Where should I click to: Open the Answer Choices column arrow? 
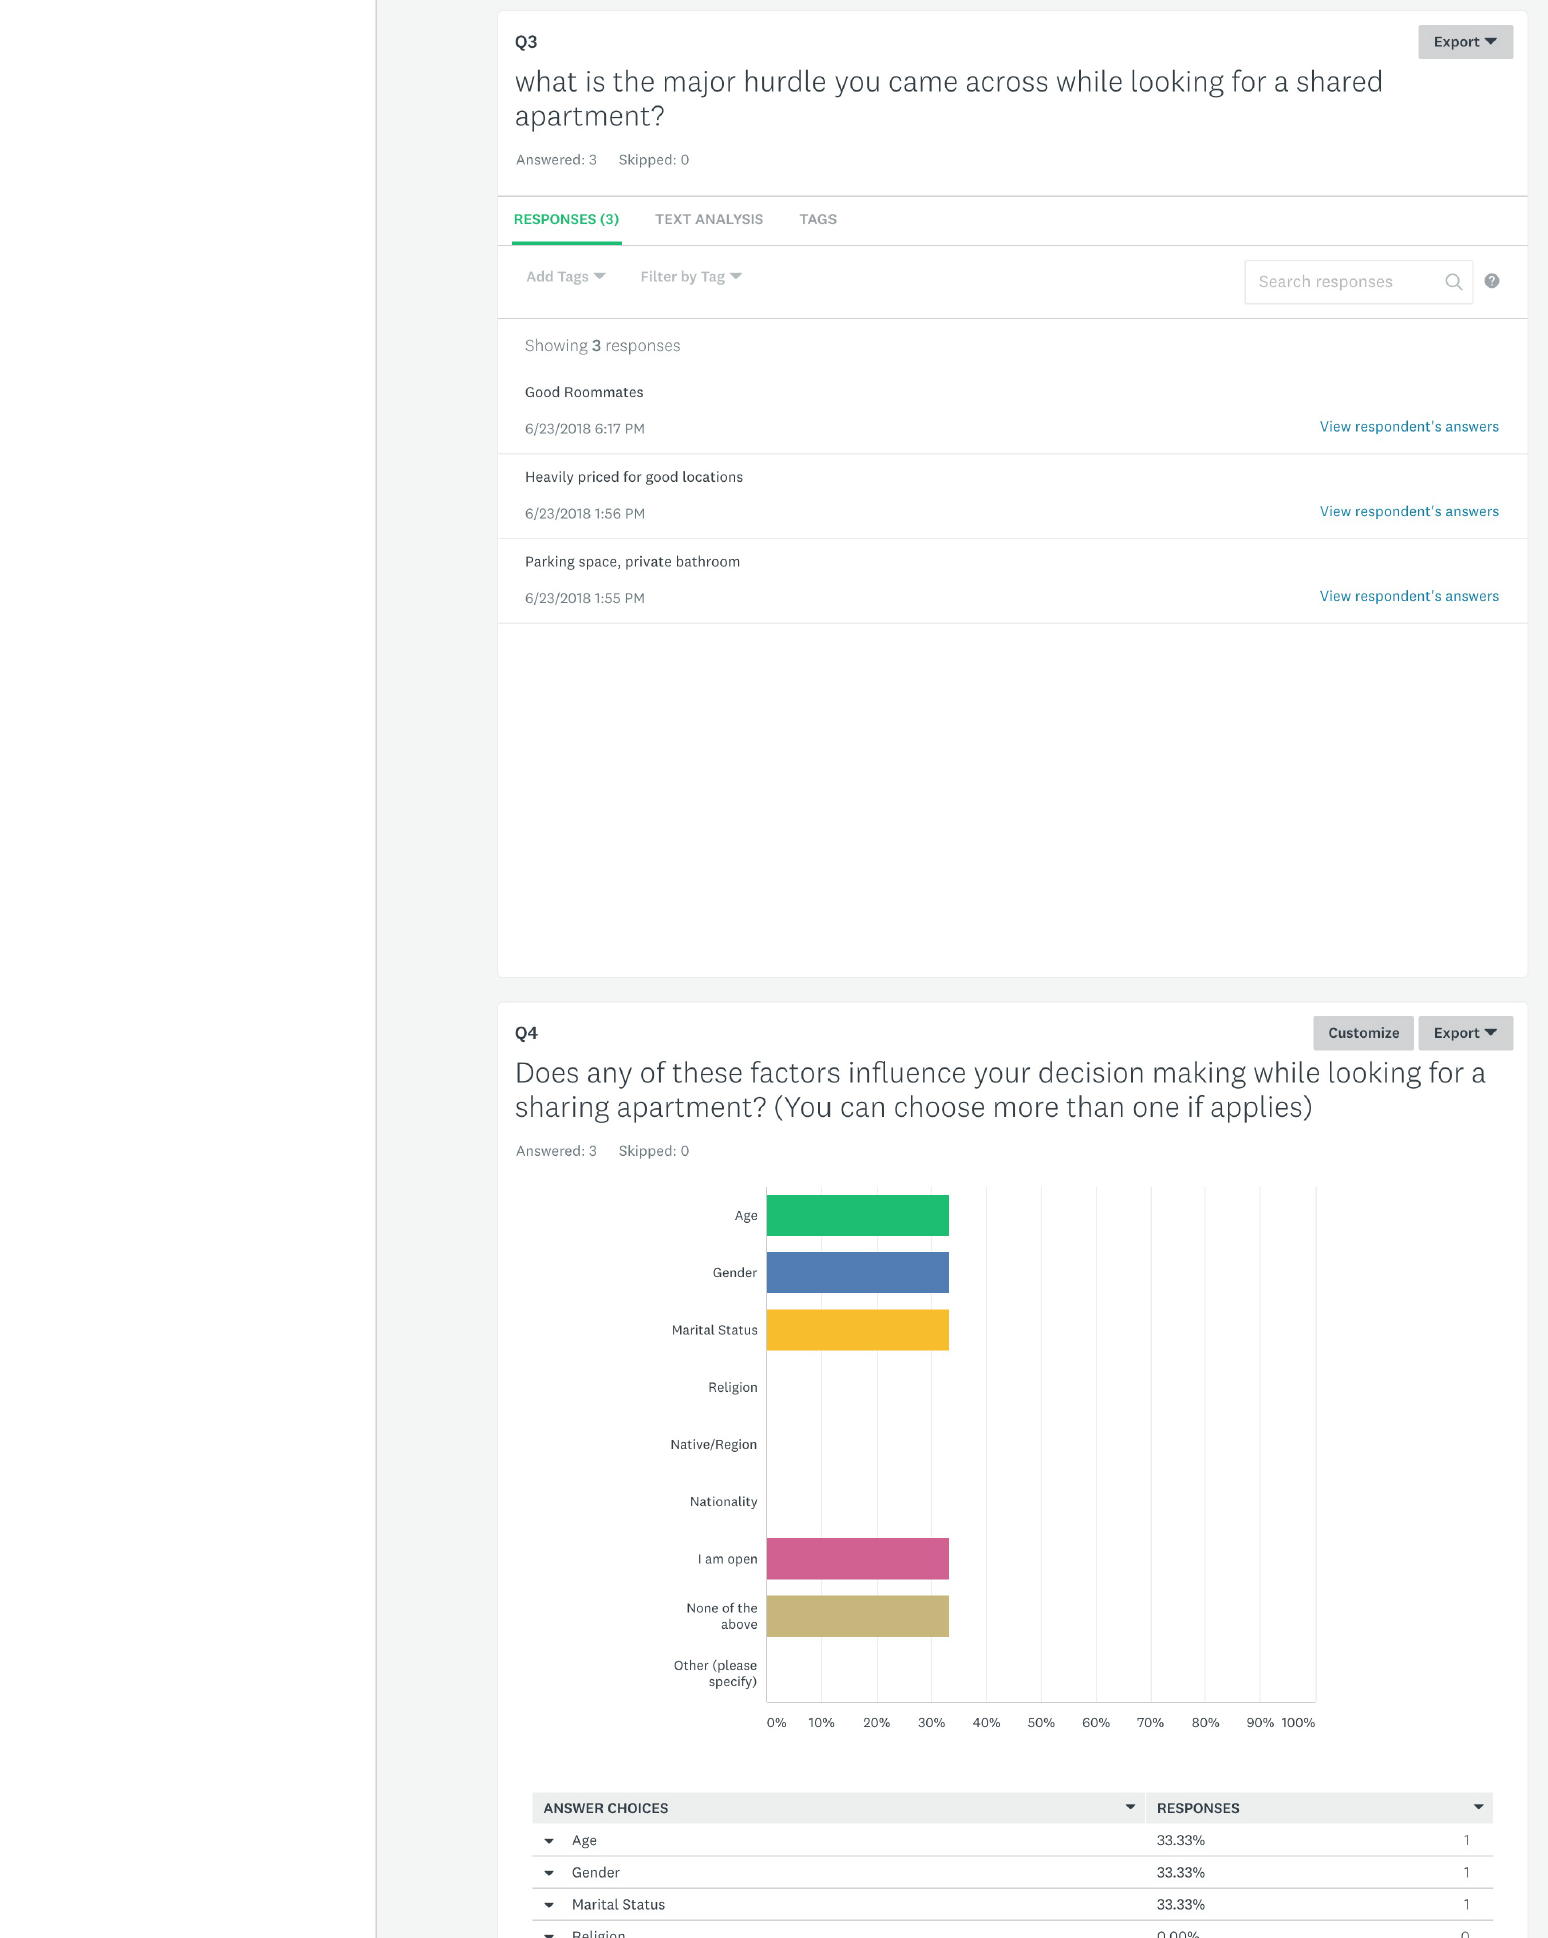click(1130, 1807)
